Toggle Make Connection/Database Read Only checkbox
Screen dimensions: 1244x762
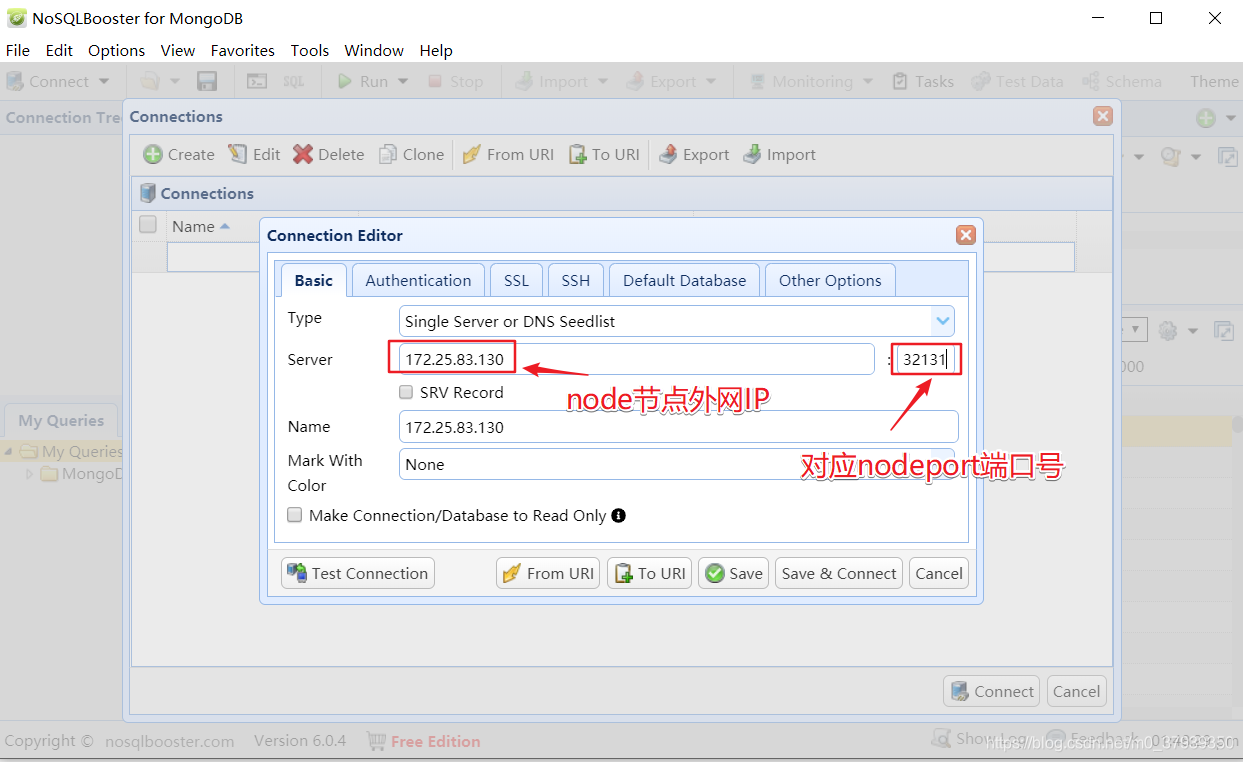[295, 515]
